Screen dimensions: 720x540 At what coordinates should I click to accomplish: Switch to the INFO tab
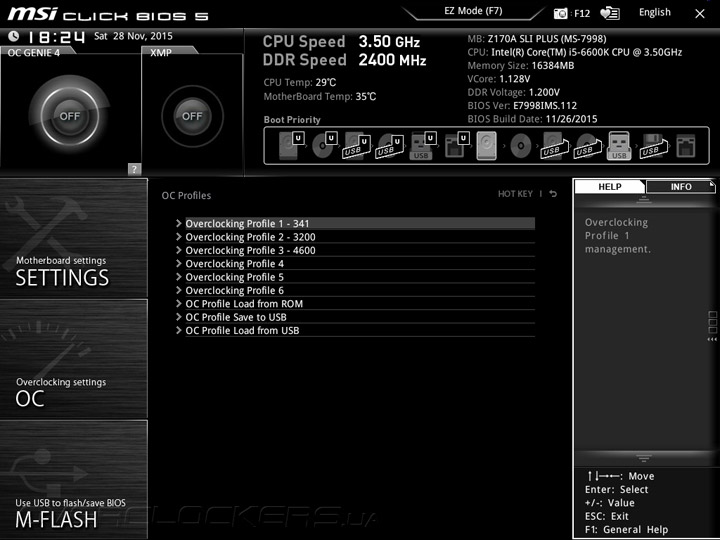681,186
